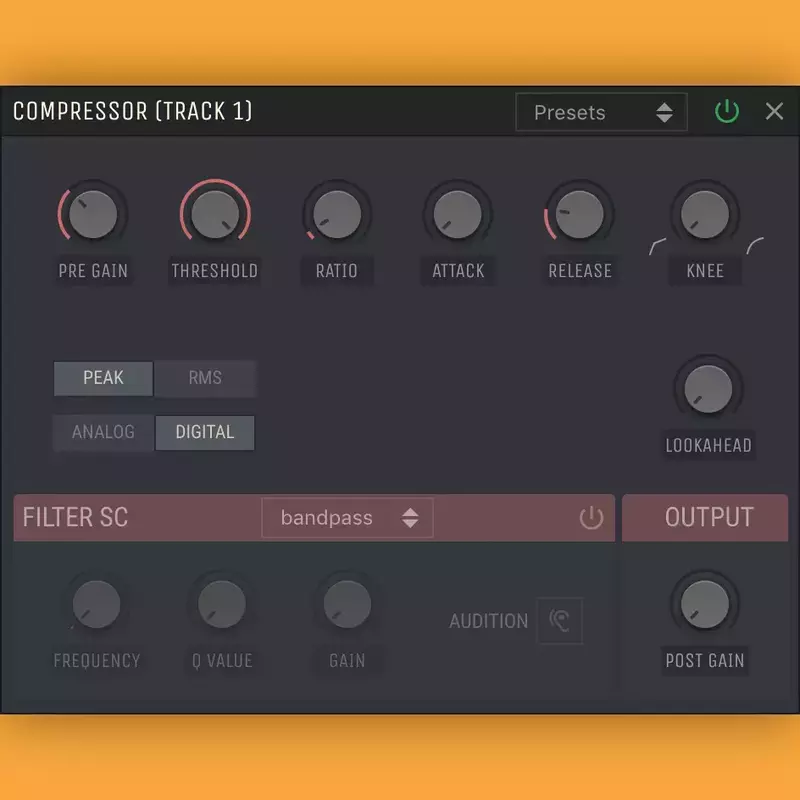Click the PRE GAIN label
800x800 pixels.
pyautogui.click(x=93, y=271)
